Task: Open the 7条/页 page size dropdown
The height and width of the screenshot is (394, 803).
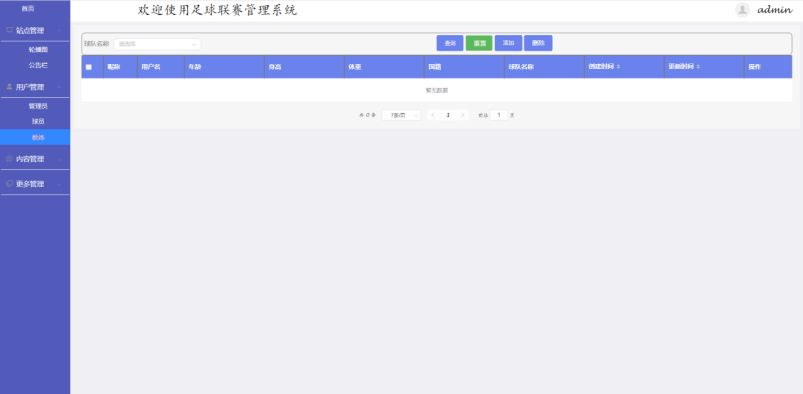Action: 402,115
